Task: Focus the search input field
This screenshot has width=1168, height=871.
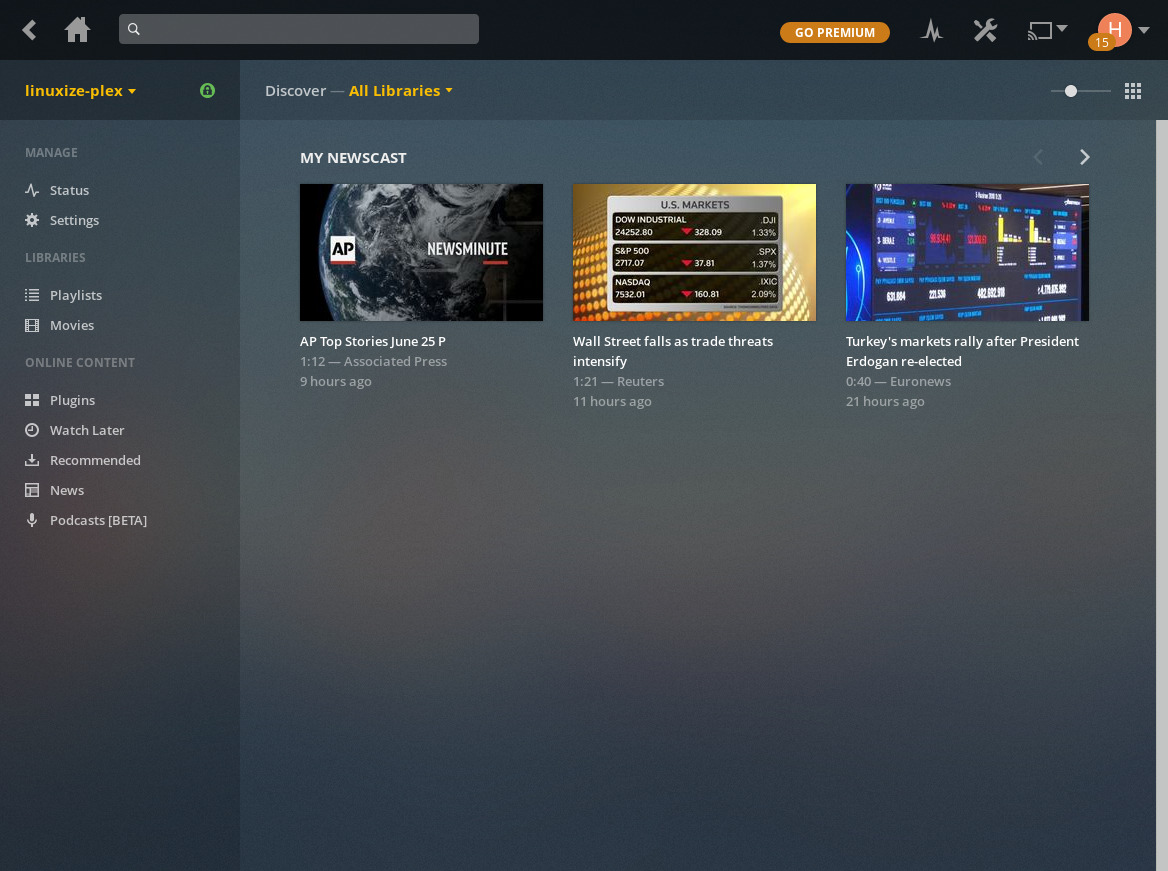Action: coord(299,29)
